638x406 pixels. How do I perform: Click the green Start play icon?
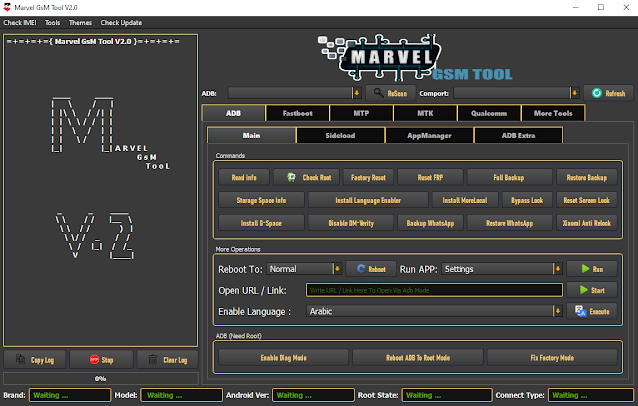584,290
